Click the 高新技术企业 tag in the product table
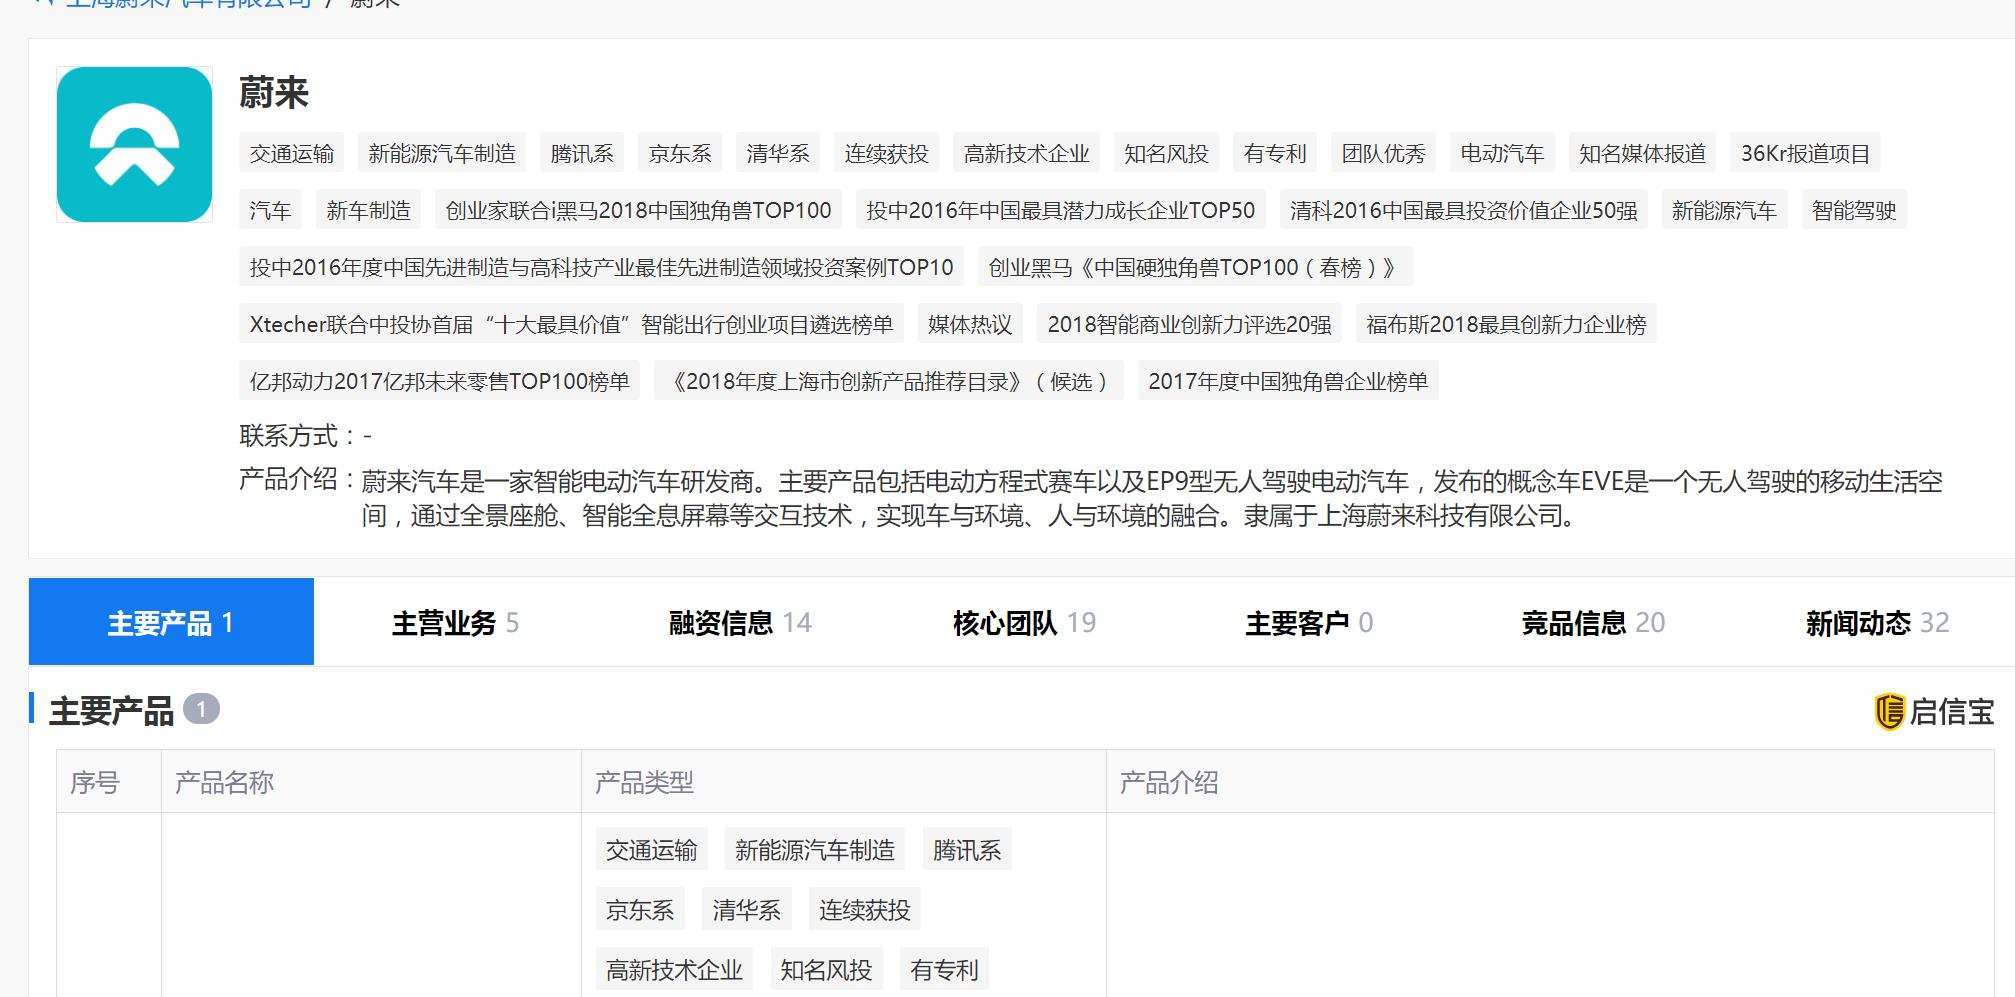The width and height of the screenshot is (2015, 997). click(x=675, y=969)
